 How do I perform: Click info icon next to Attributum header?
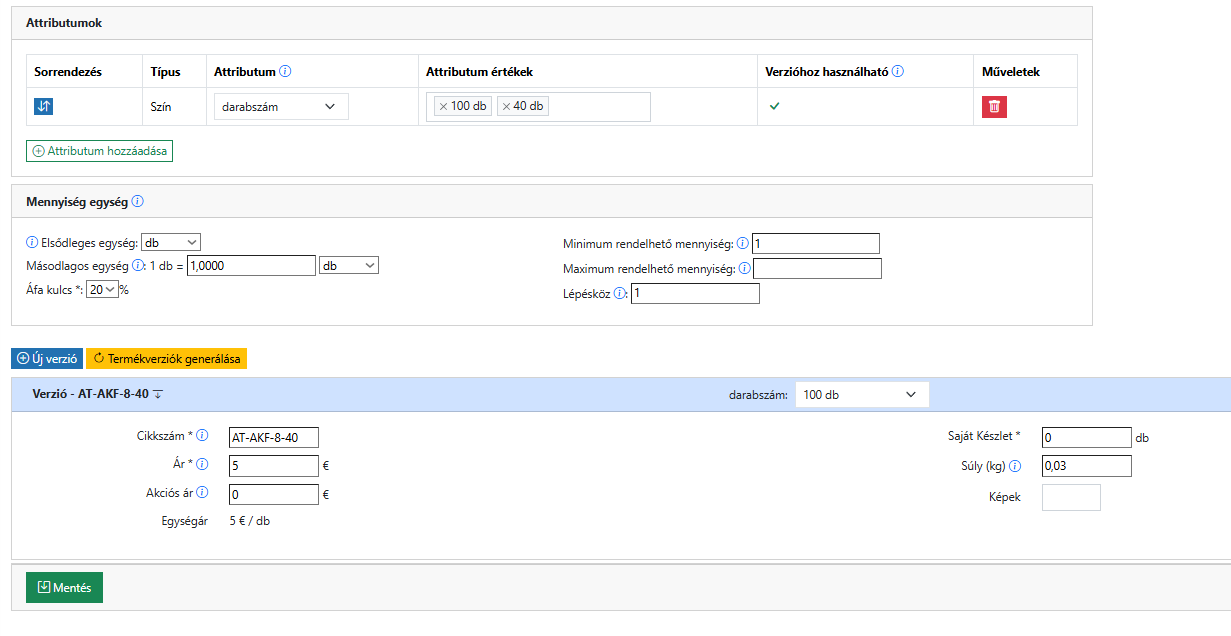coord(285,72)
